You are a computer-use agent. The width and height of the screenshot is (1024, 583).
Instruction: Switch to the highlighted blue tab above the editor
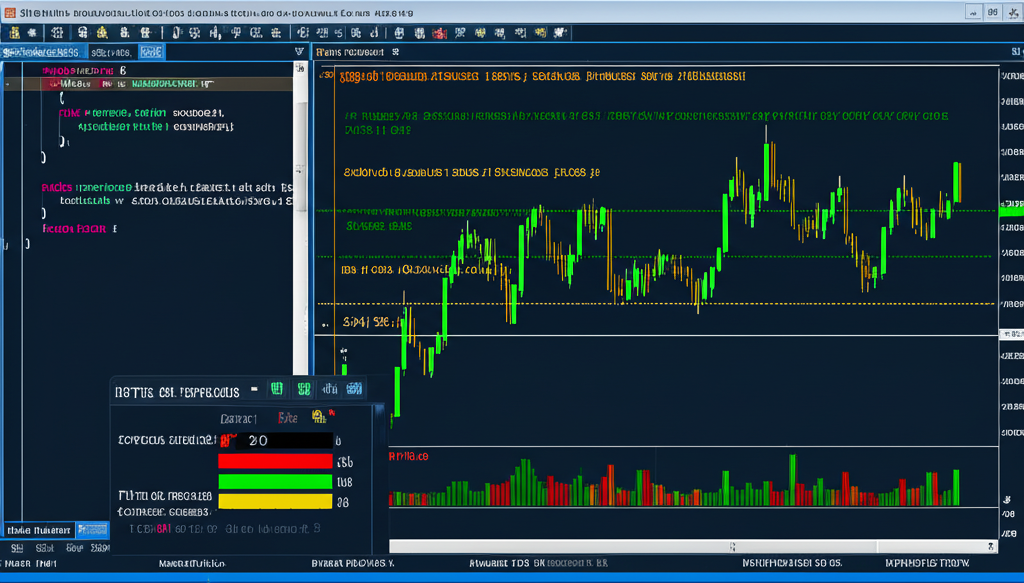149,50
